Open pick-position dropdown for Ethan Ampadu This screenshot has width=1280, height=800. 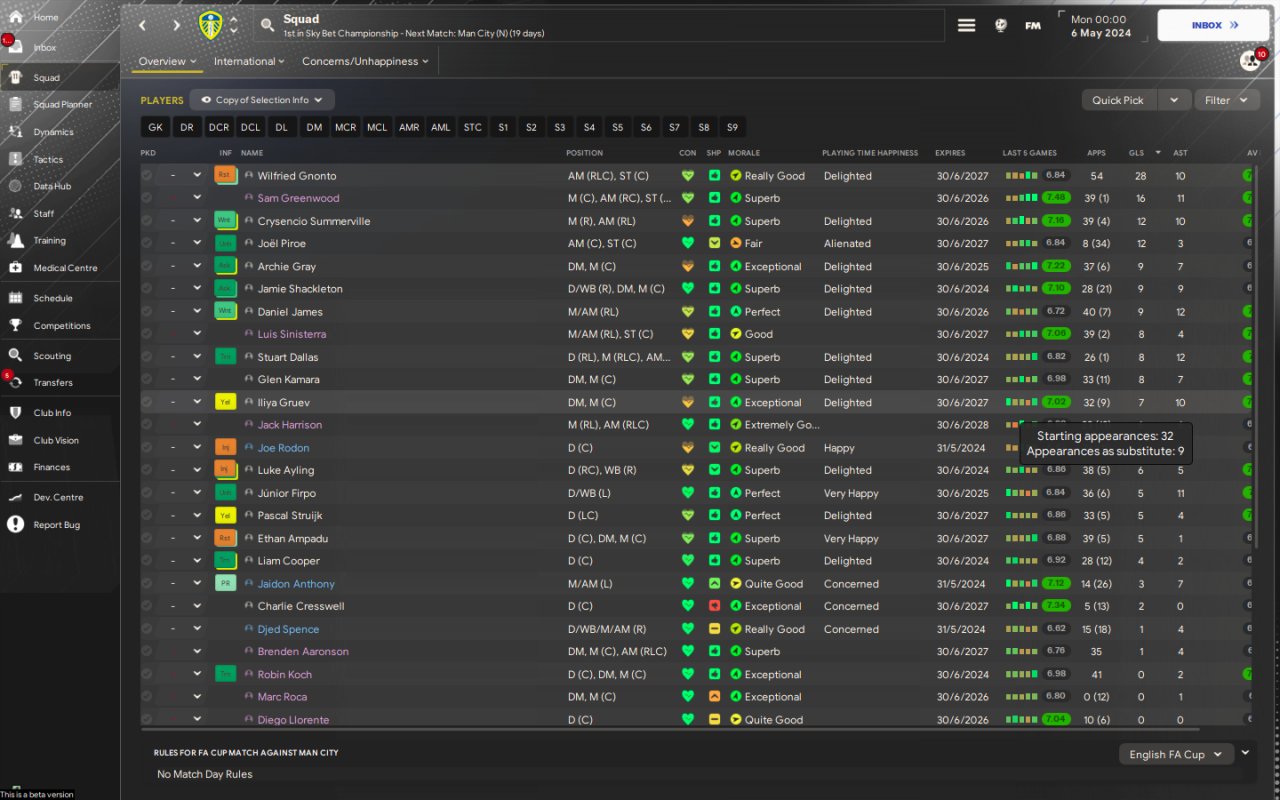click(197, 538)
